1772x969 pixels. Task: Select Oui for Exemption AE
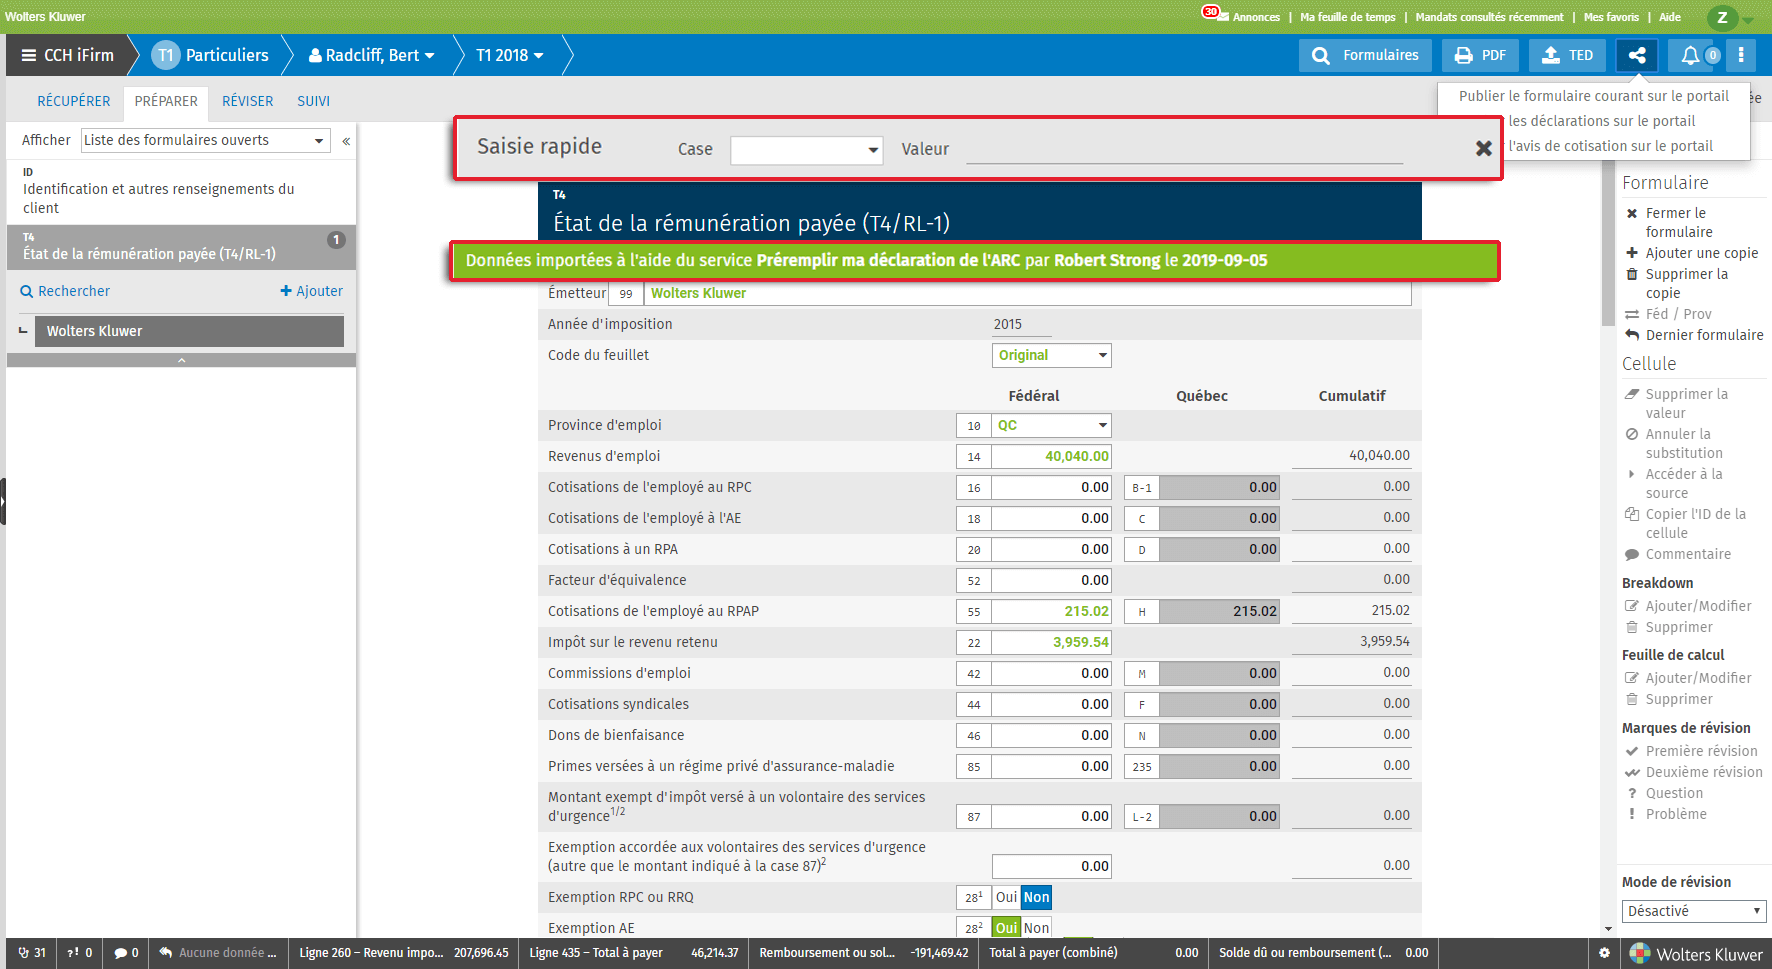(1006, 928)
